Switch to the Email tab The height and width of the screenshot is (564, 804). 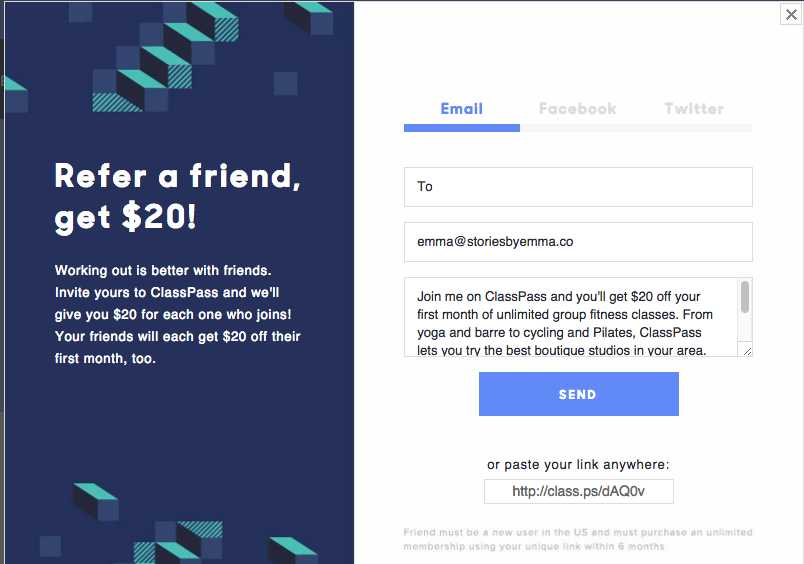[461, 109]
